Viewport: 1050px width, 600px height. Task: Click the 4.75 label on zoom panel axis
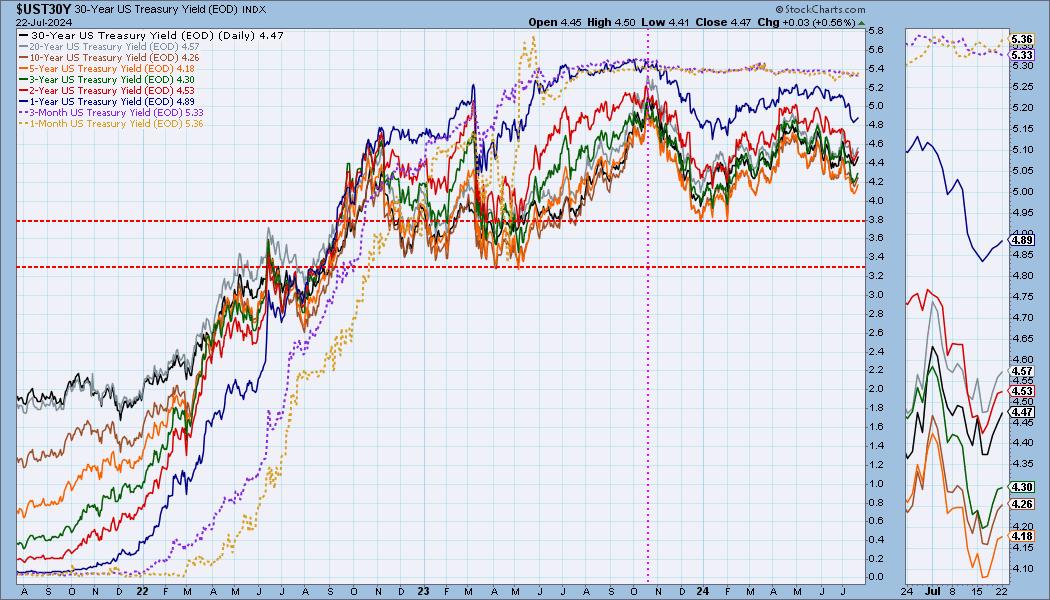pos(1023,297)
